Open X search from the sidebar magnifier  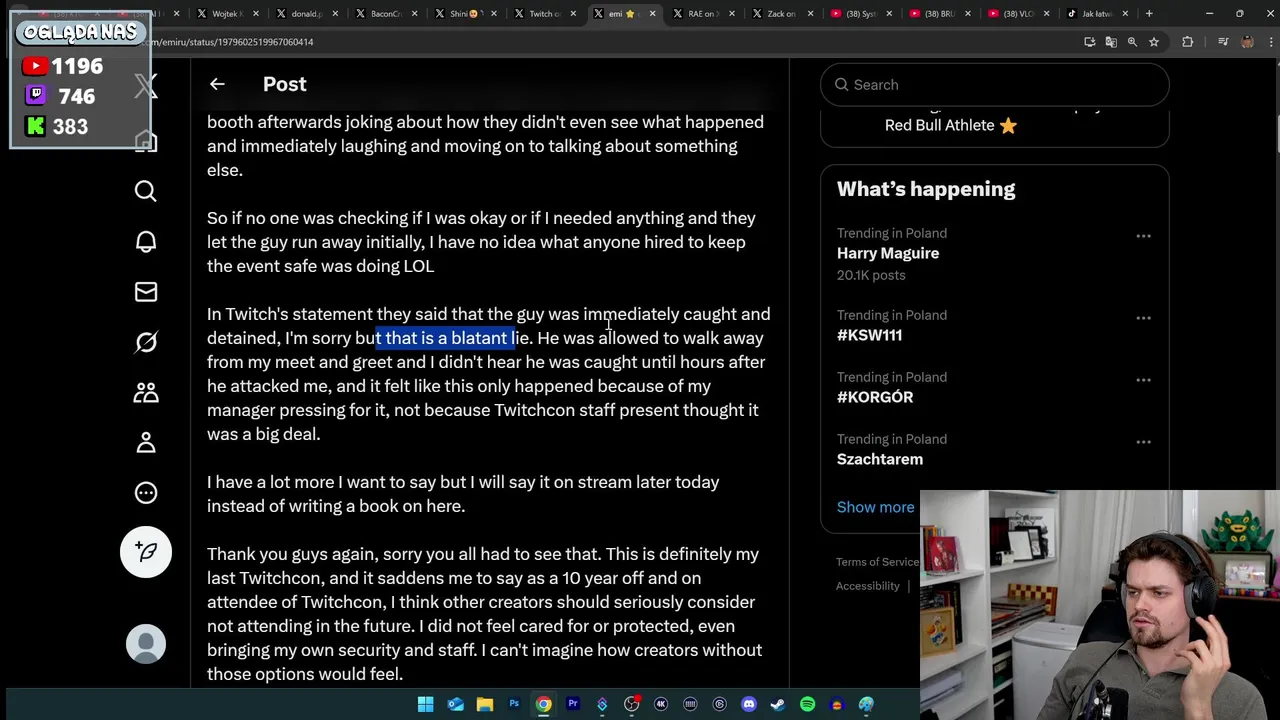(x=146, y=191)
